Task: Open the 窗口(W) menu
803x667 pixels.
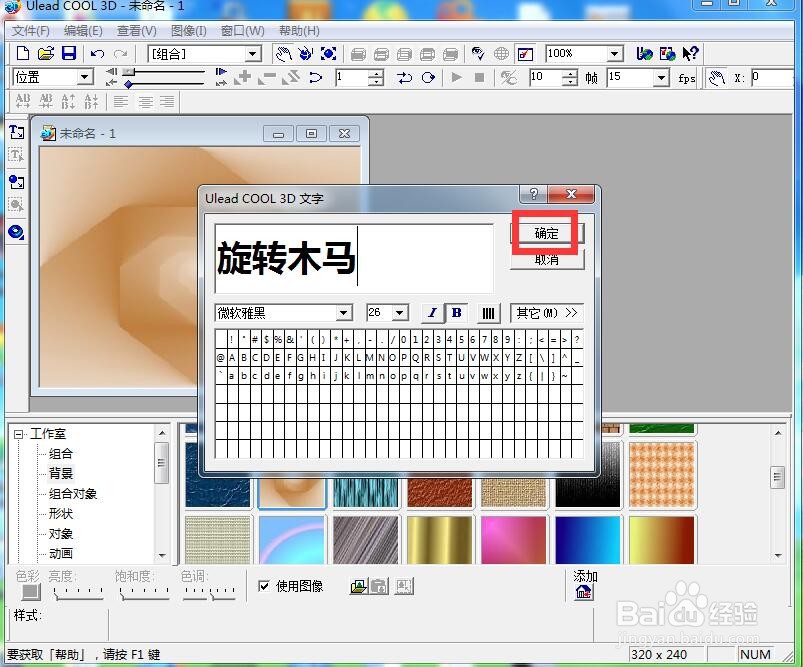Action: (243, 31)
